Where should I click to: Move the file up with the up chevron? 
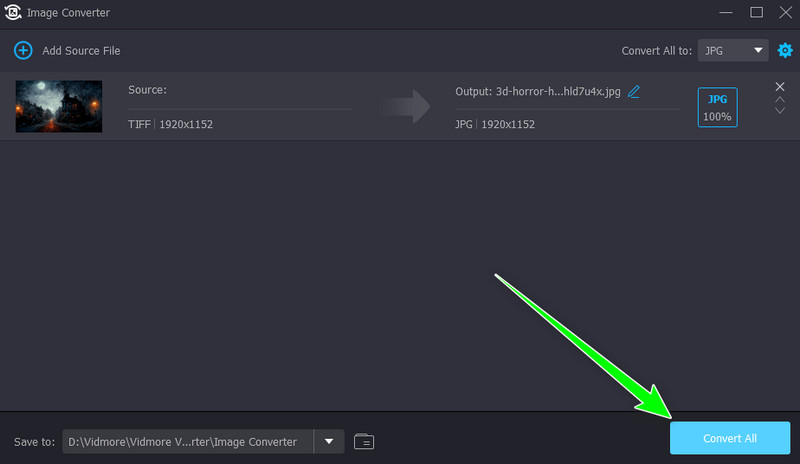point(780,100)
